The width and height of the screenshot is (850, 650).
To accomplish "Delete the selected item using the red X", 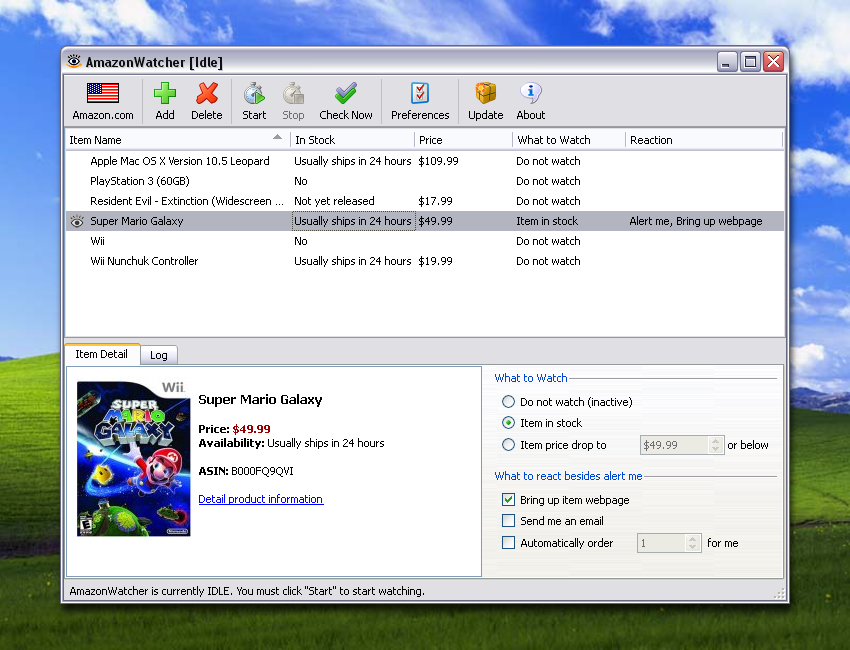I will coord(207,93).
